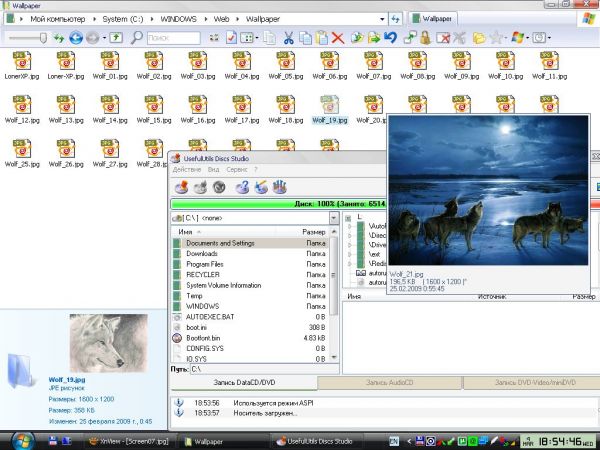Image resolution: width=600 pixels, height=450 pixels.
Task: Click the padlock icon in explorer toolbar
Action: [x=424, y=38]
